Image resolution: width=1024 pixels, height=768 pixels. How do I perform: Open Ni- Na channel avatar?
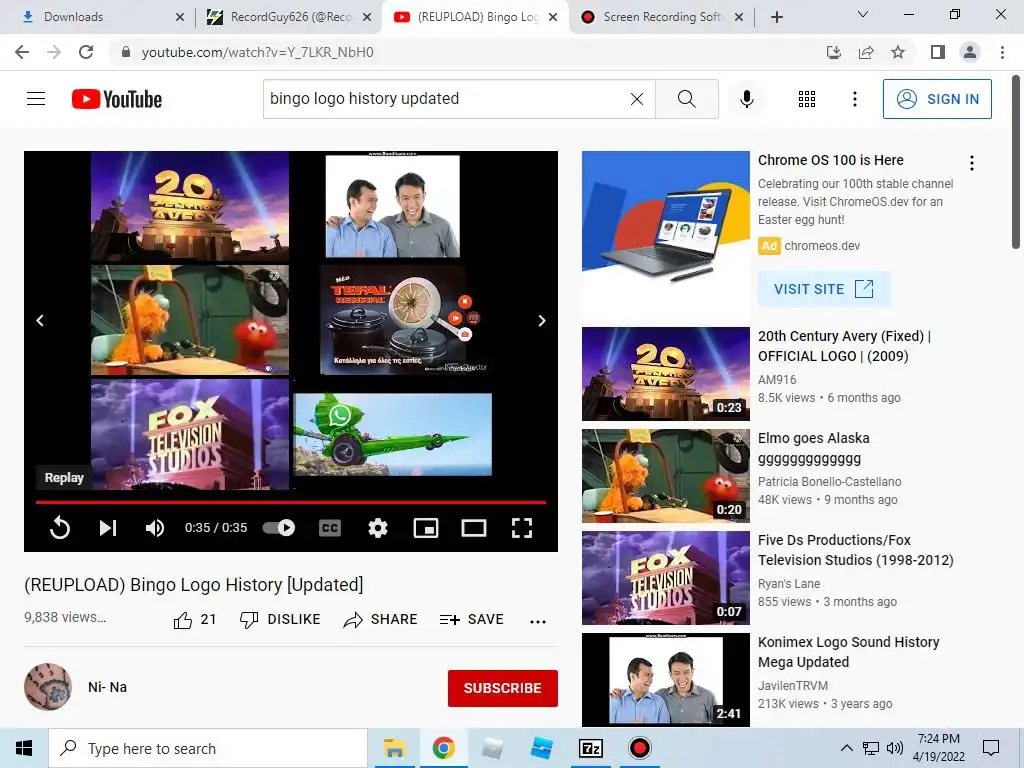pos(48,687)
